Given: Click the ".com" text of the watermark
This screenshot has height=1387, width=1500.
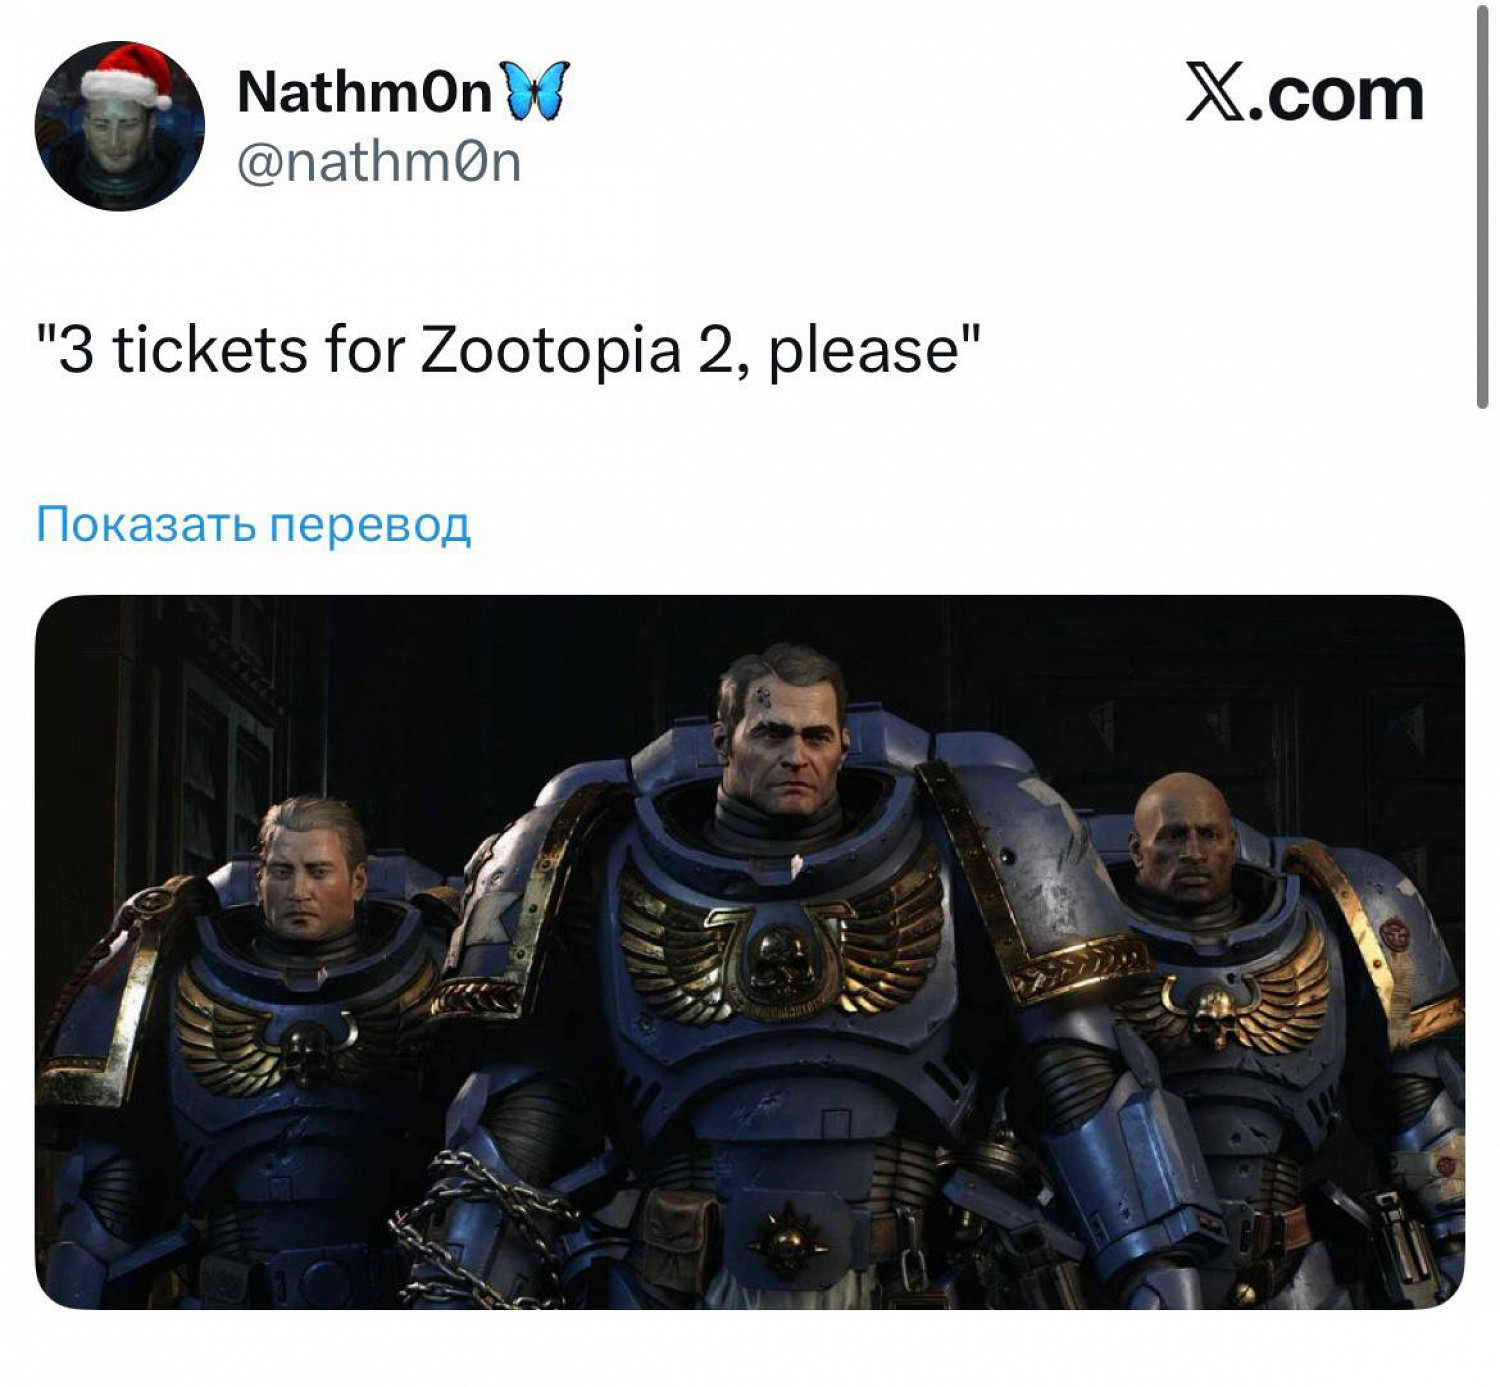Looking at the screenshot, I should point(1336,96).
